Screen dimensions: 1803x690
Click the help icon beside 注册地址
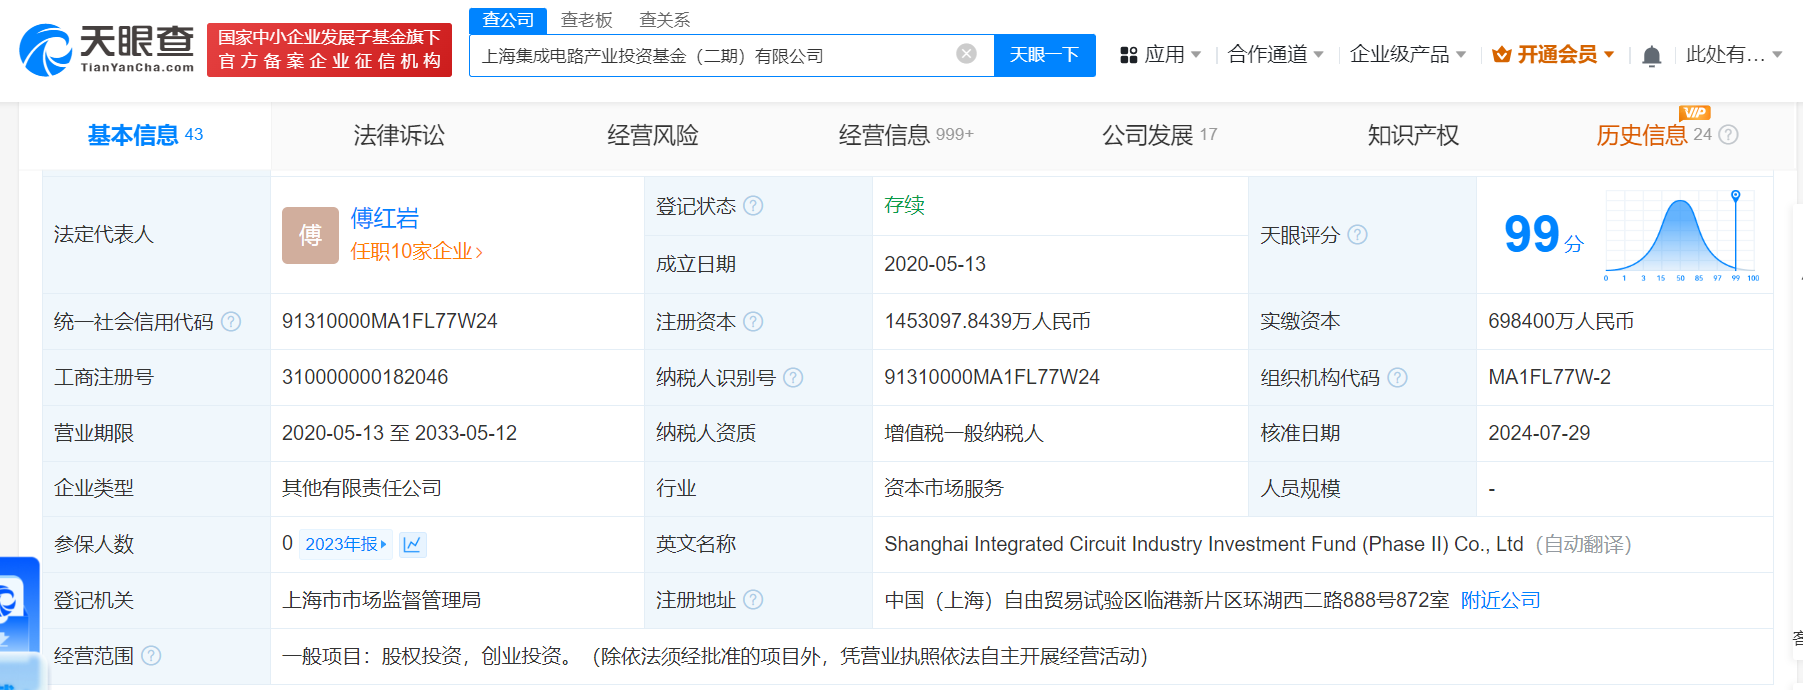click(x=753, y=600)
